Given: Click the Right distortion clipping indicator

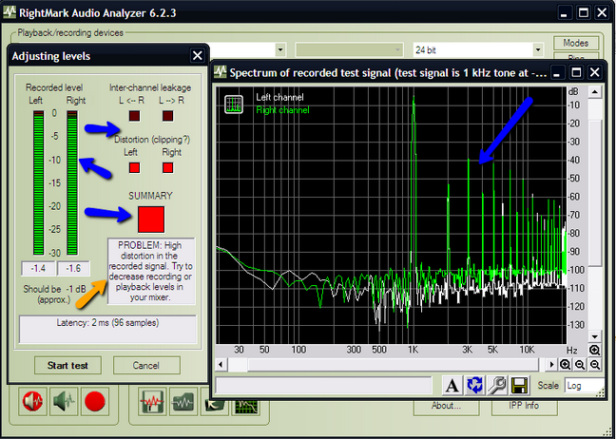Looking at the screenshot, I should (169, 168).
